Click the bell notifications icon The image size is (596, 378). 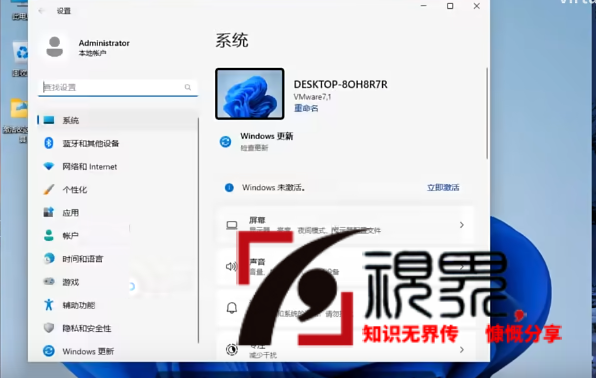click(x=232, y=308)
